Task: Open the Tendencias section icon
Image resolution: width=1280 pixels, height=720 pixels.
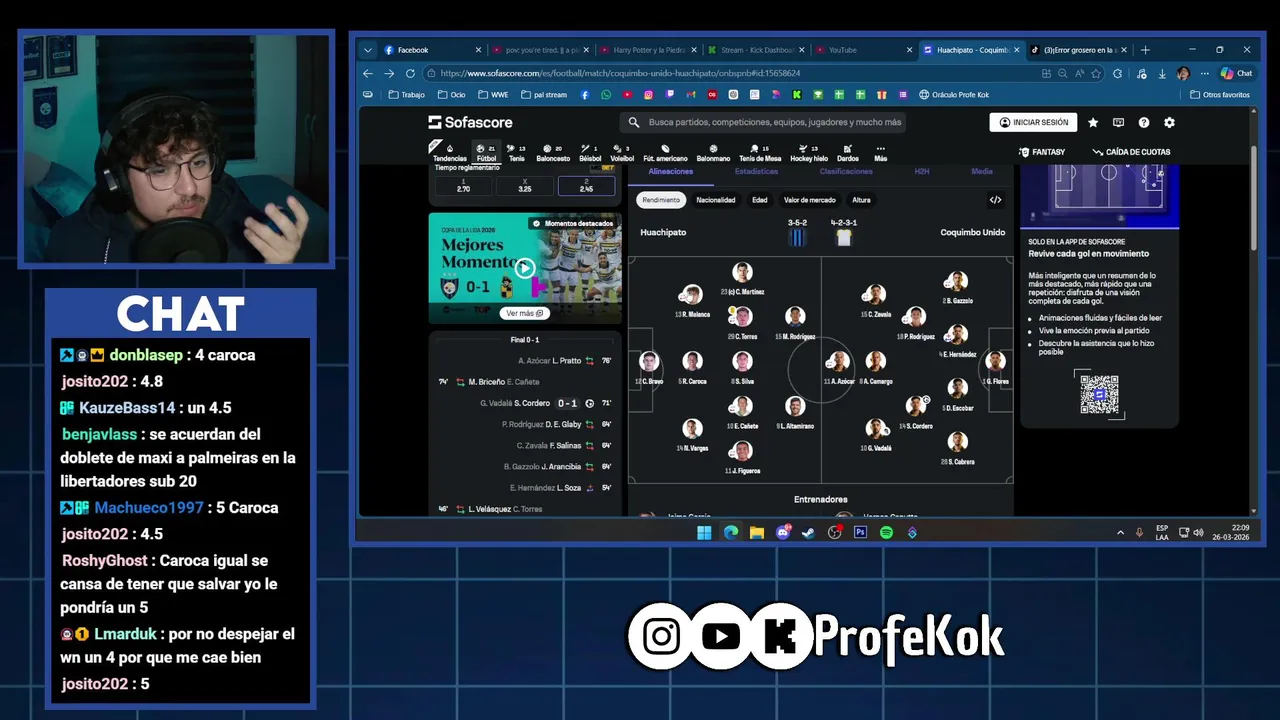Action: [450, 153]
